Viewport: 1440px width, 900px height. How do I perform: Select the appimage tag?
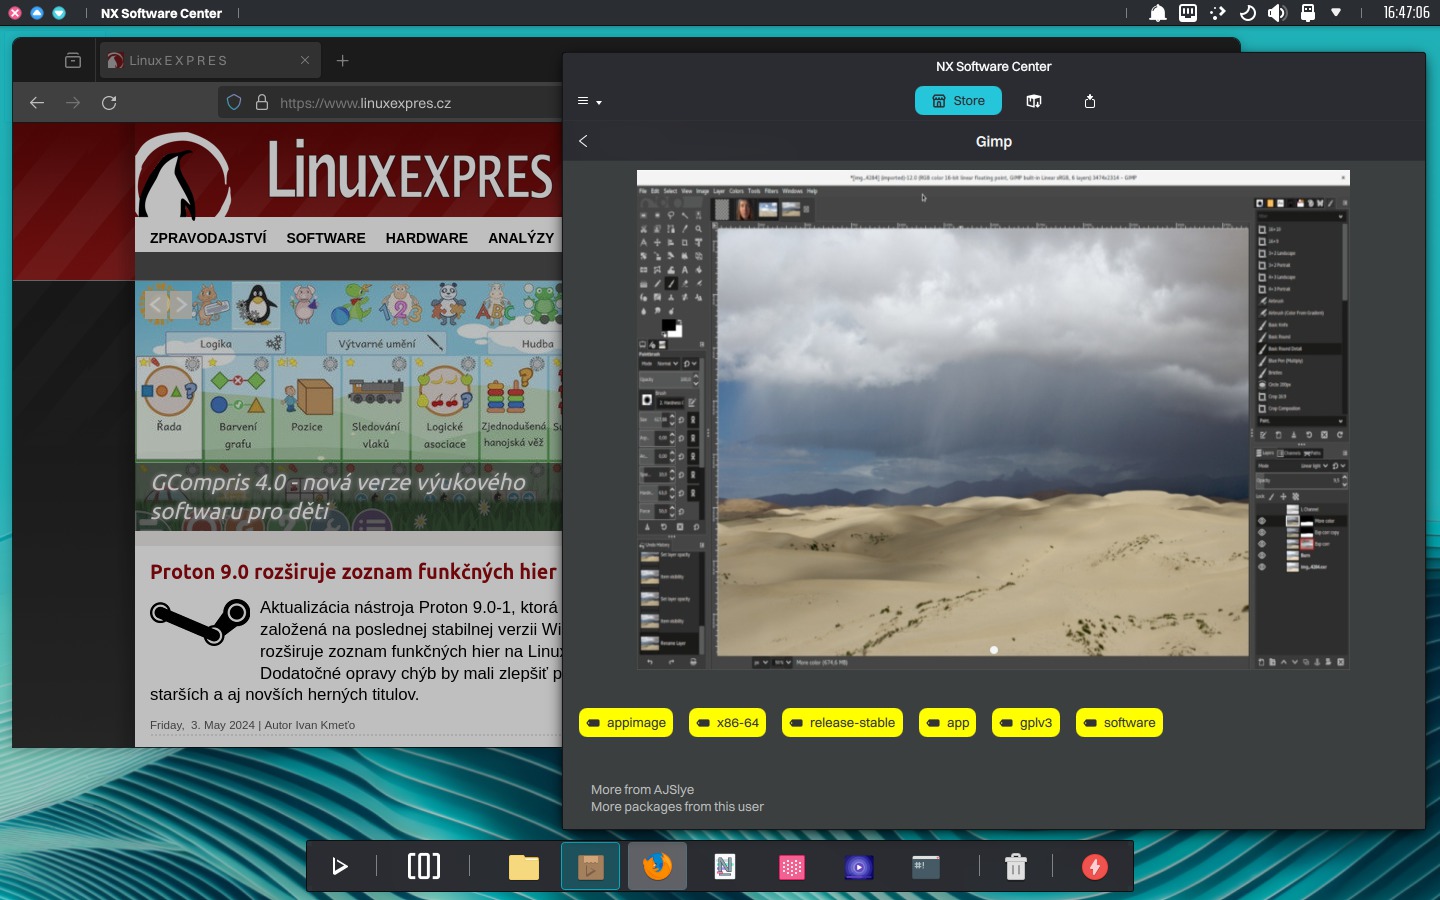click(626, 723)
